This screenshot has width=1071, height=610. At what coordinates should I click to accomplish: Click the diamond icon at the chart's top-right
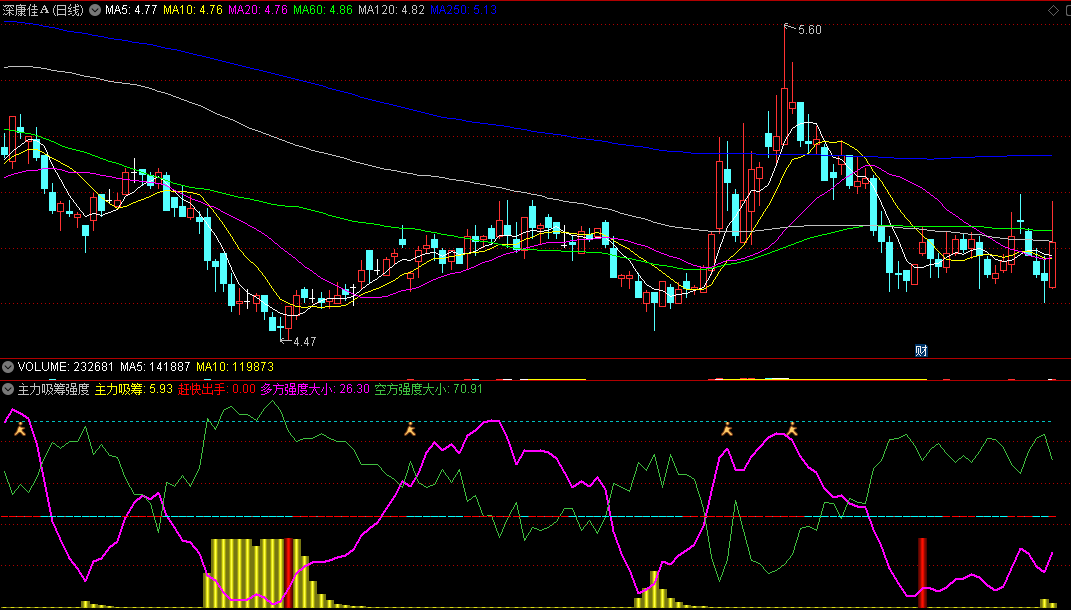pyautogui.click(x=1054, y=10)
